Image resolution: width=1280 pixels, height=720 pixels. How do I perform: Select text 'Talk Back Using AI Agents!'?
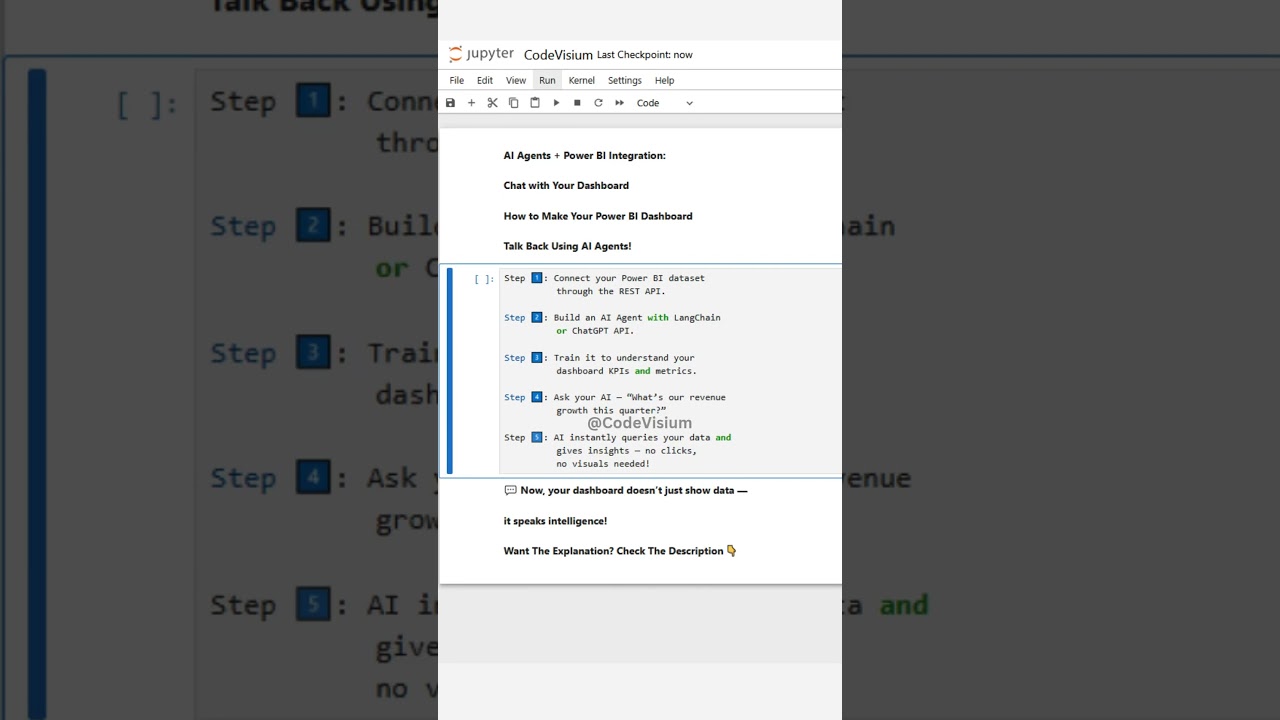pos(567,246)
